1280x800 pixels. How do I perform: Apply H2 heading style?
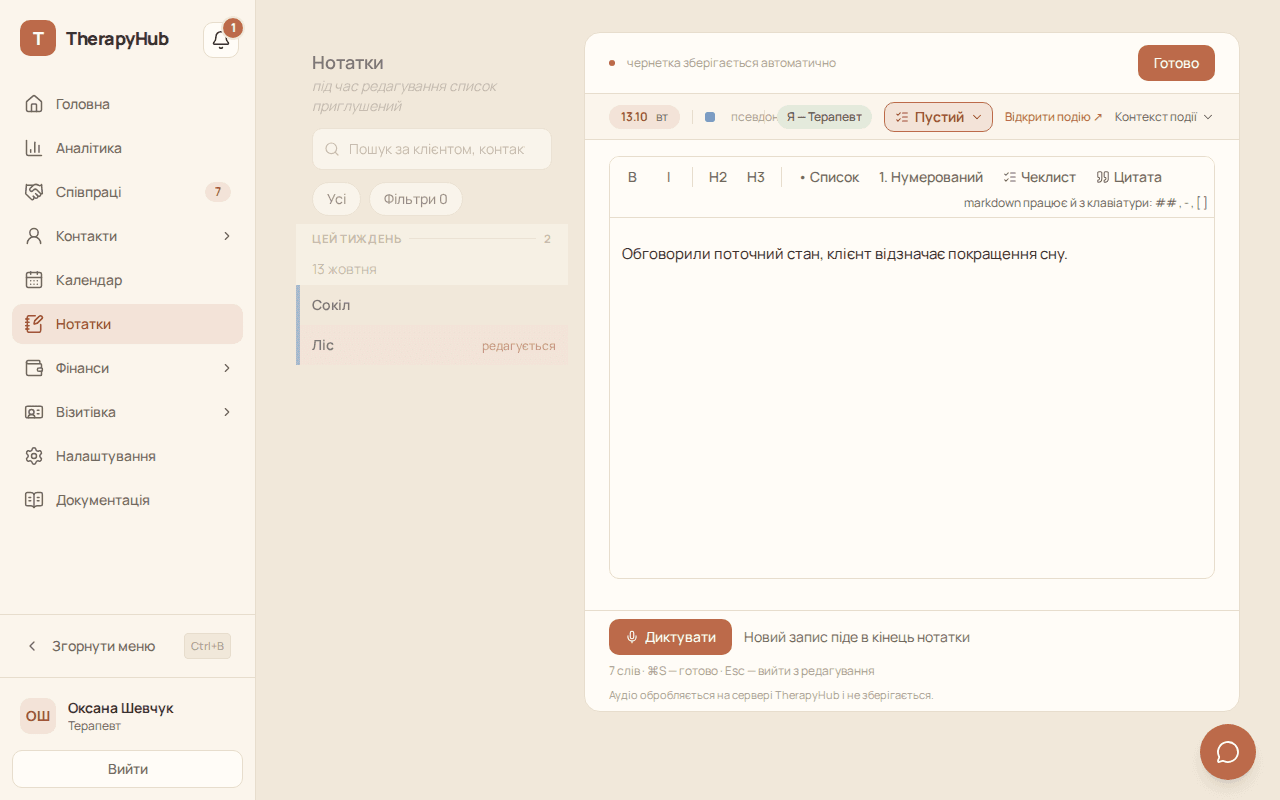(x=718, y=177)
